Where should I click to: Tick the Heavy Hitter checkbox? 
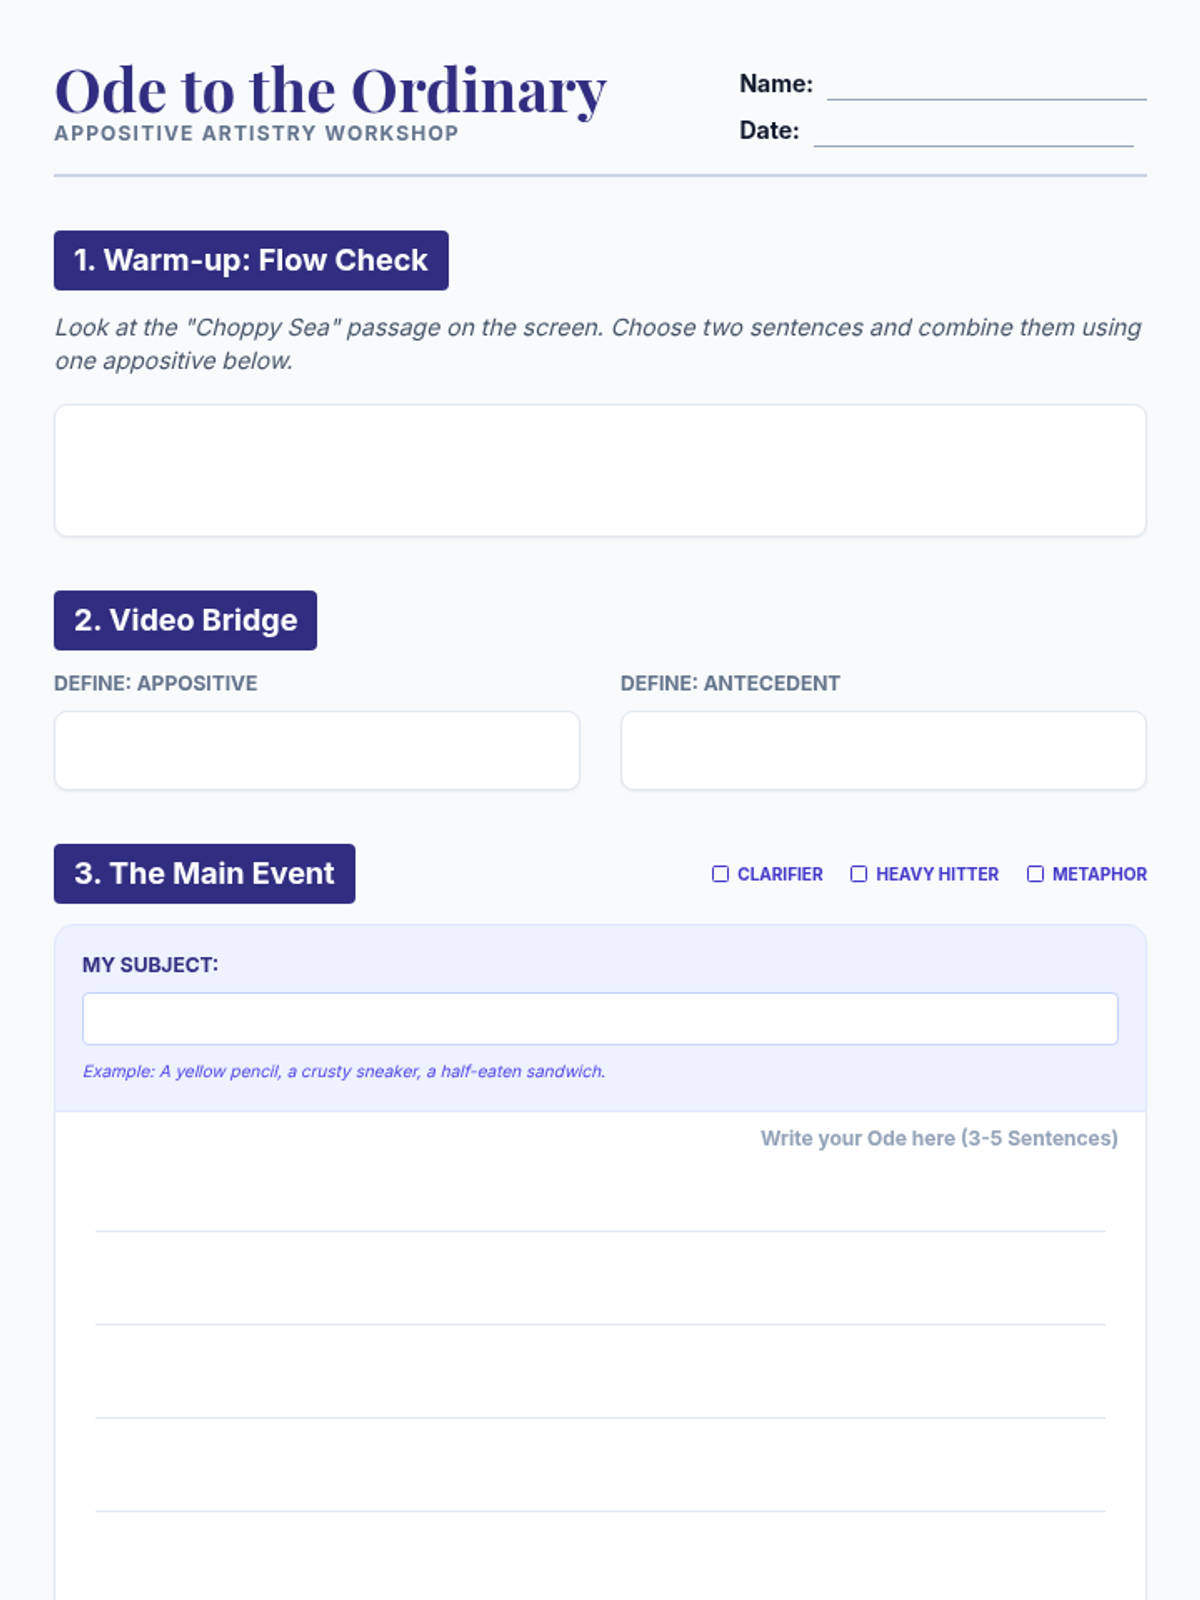point(859,874)
